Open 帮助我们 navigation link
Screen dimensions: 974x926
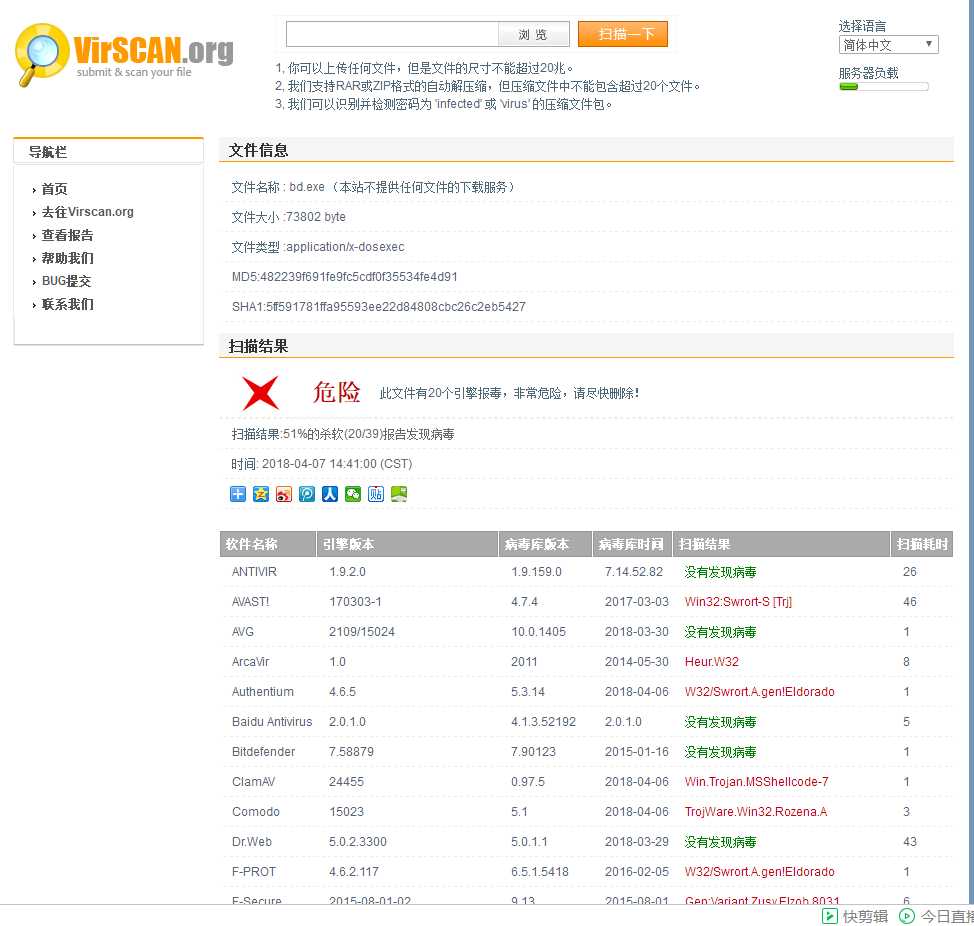coord(67,258)
